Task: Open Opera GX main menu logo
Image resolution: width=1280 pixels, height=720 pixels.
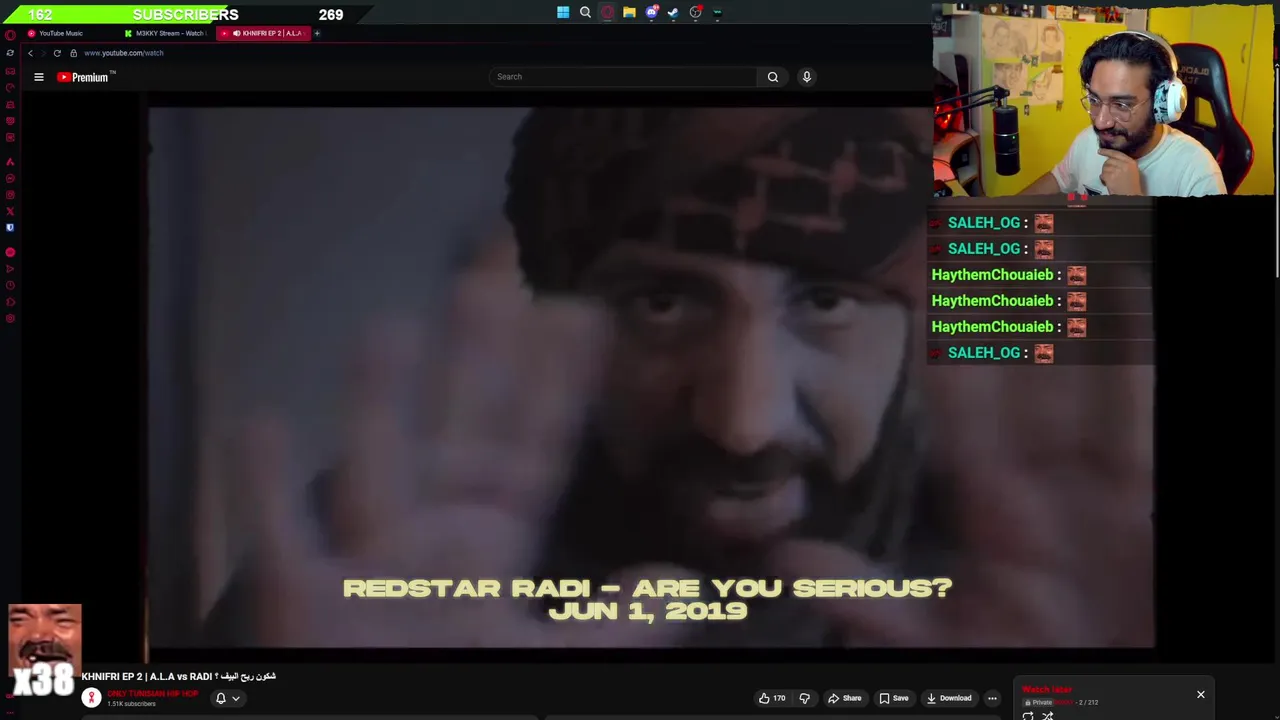Action: click(x=10, y=34)
